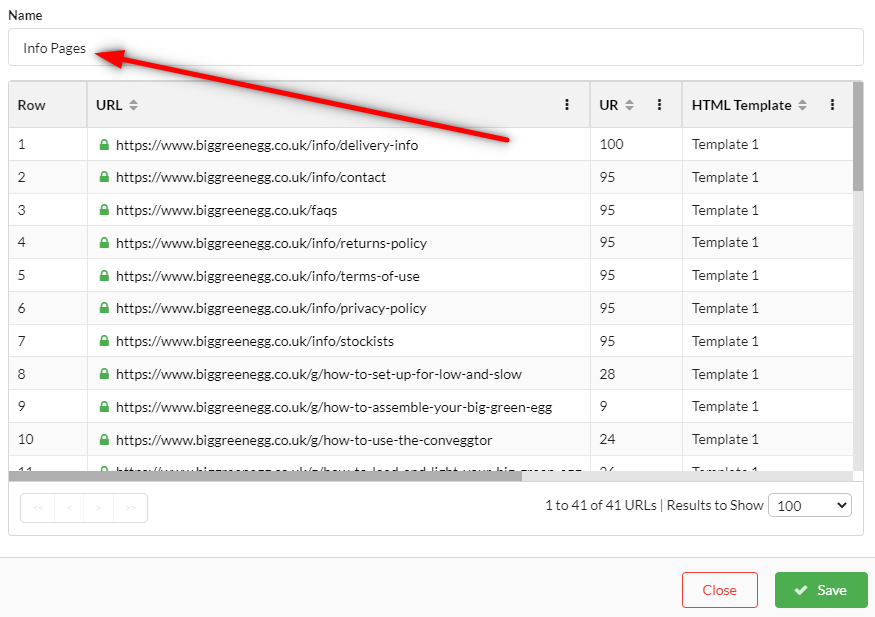Image resolution: width=875 pixels, height=617 pixels.
Task: Select the info/stockists URL text
Action: pyautogui.click(x=254, y=341)
